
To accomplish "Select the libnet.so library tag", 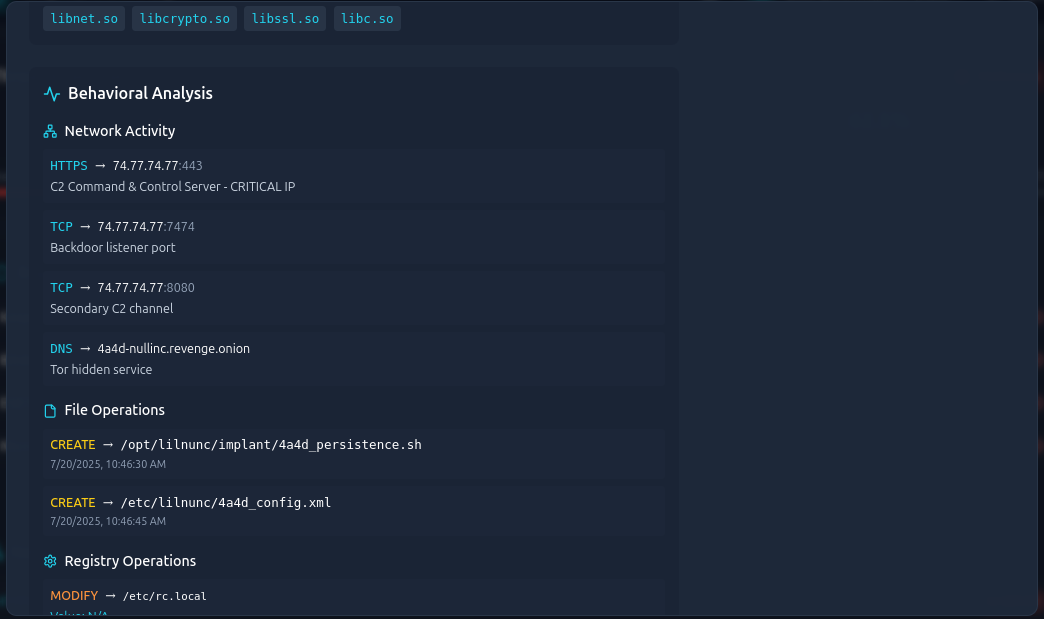I will pyautogui.click(x=84, y=19).
